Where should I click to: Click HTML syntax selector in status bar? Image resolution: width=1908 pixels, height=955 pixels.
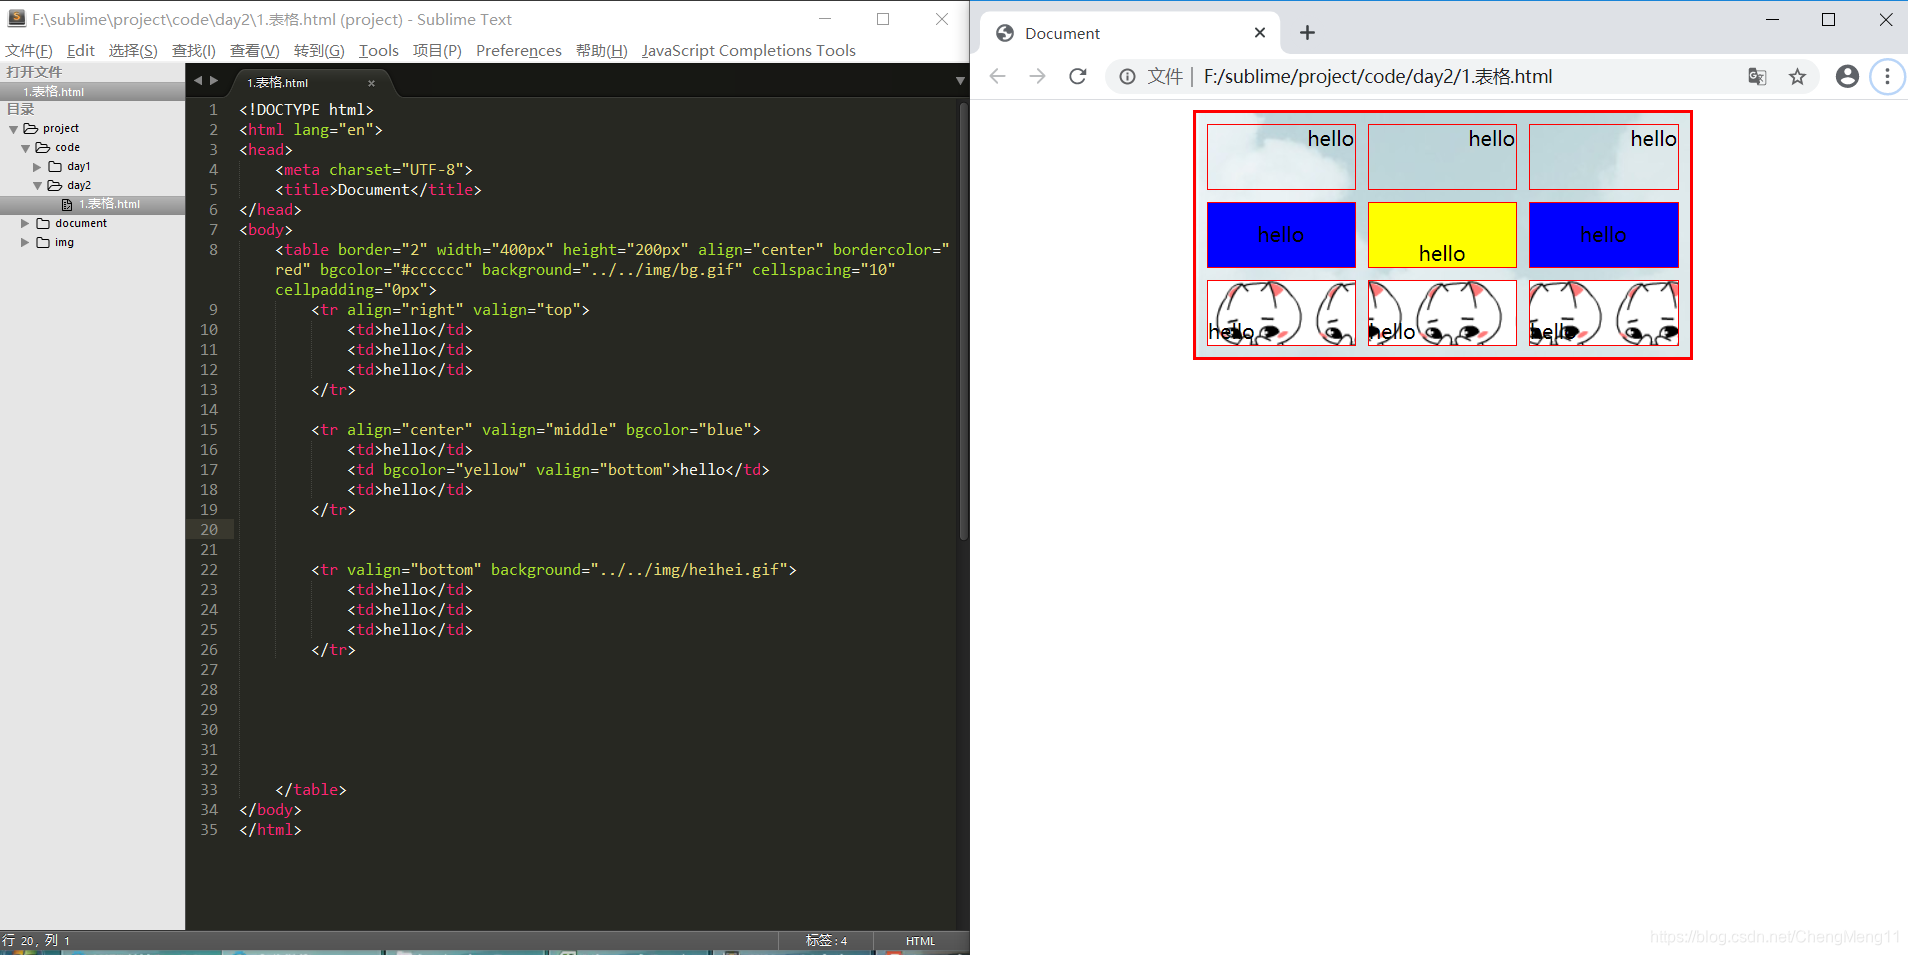click(x=920, y=941)
